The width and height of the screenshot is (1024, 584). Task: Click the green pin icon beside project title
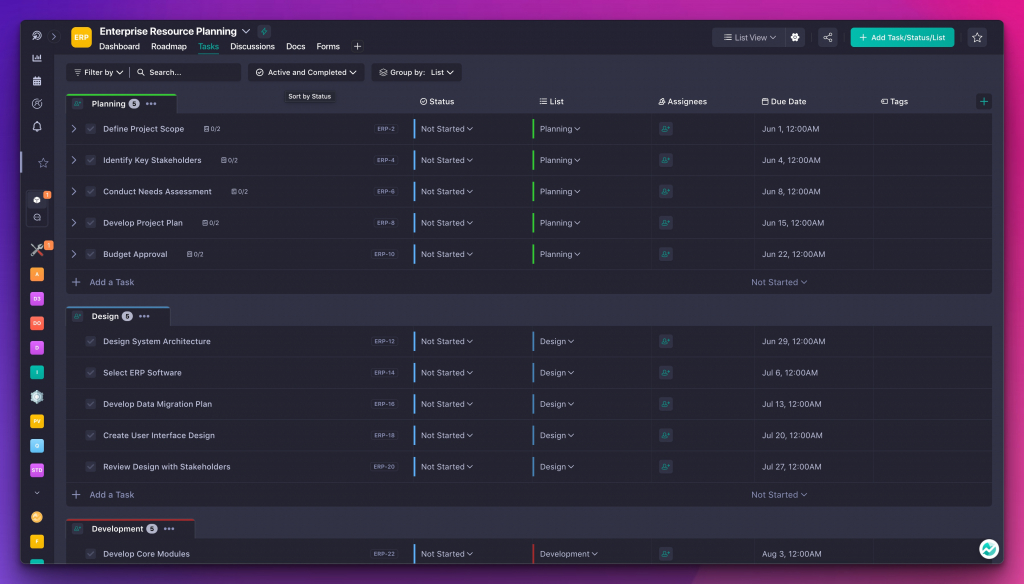(x=264, y=31)
